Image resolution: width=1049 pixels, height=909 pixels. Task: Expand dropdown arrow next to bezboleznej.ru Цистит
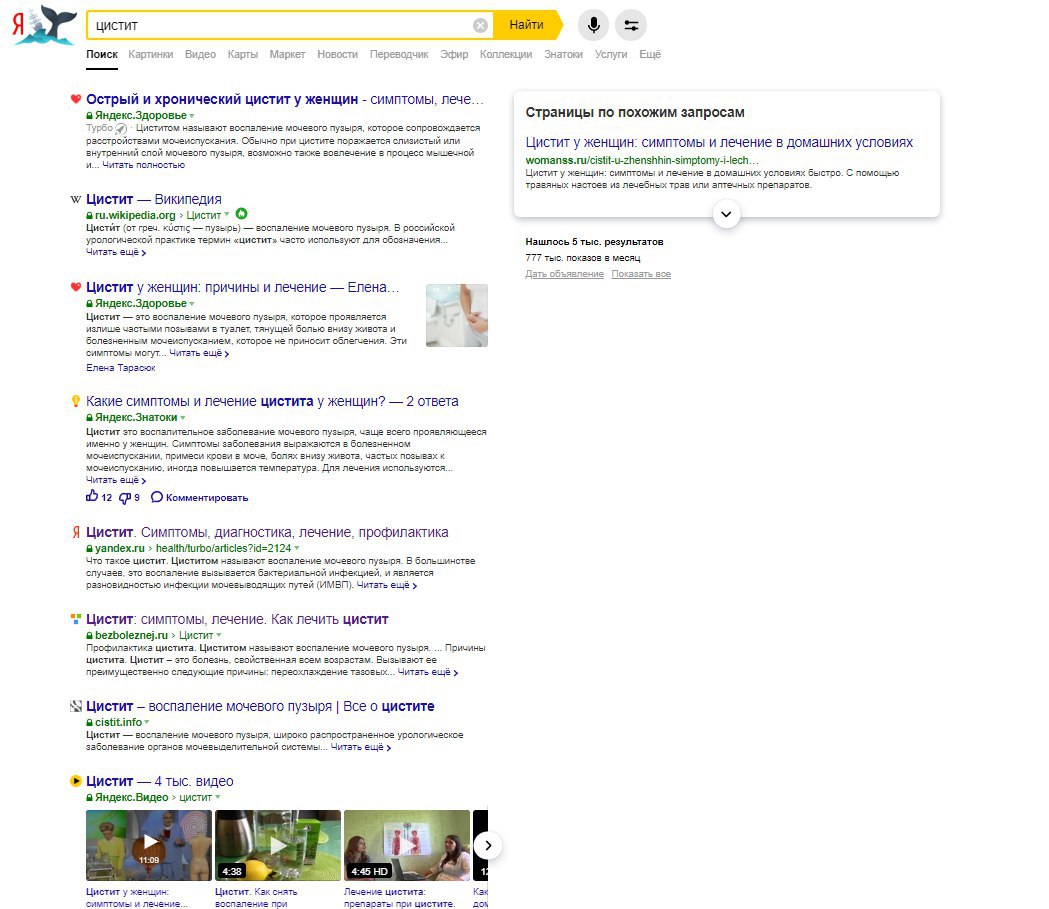(x=219, y=635)
